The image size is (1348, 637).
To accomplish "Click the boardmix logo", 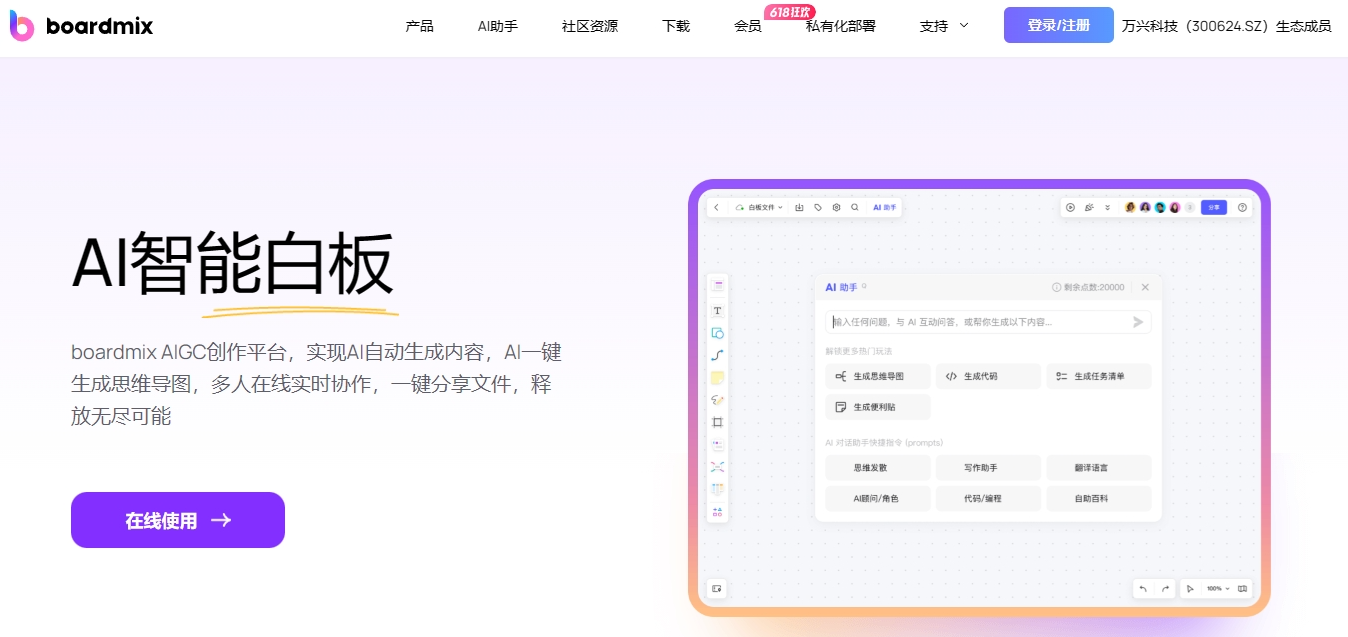I will click(x=82, y=27).
